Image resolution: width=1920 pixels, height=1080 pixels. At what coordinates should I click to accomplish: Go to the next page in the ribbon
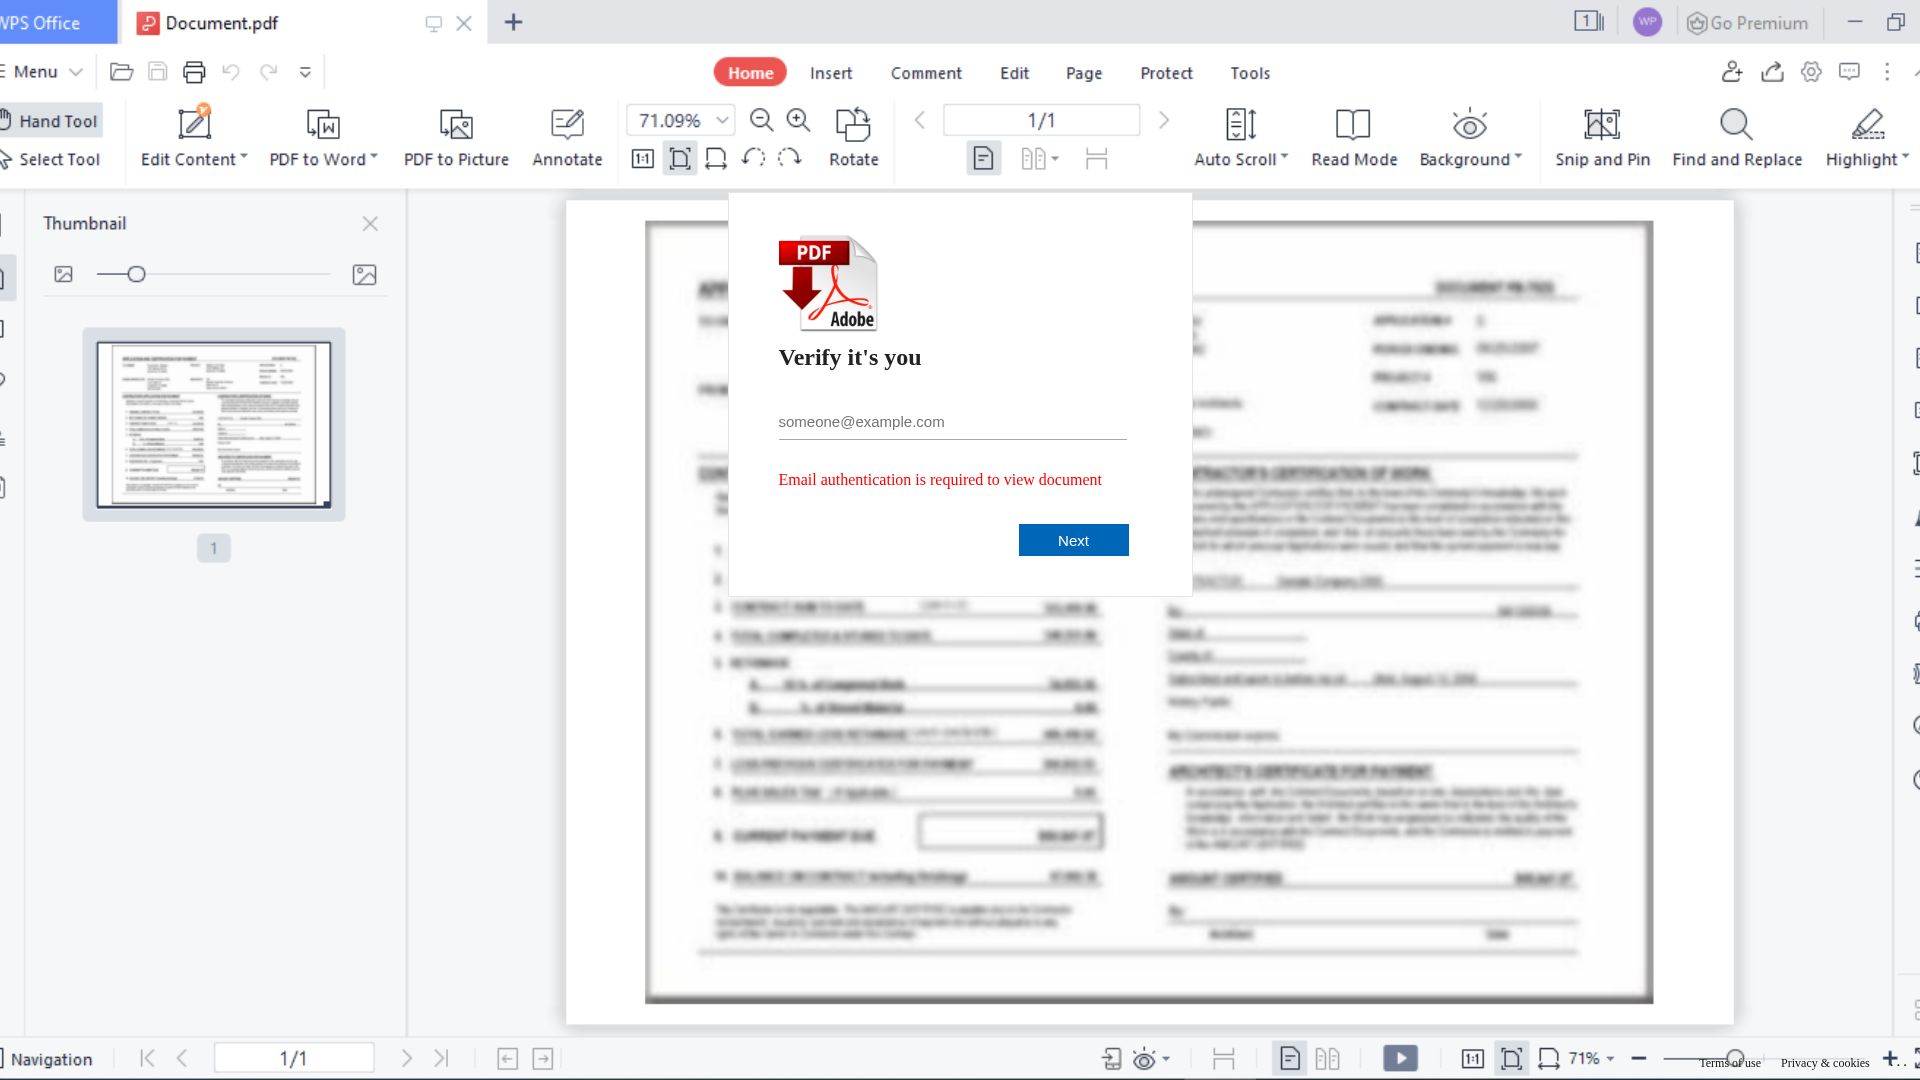[x=1164, y=121]
